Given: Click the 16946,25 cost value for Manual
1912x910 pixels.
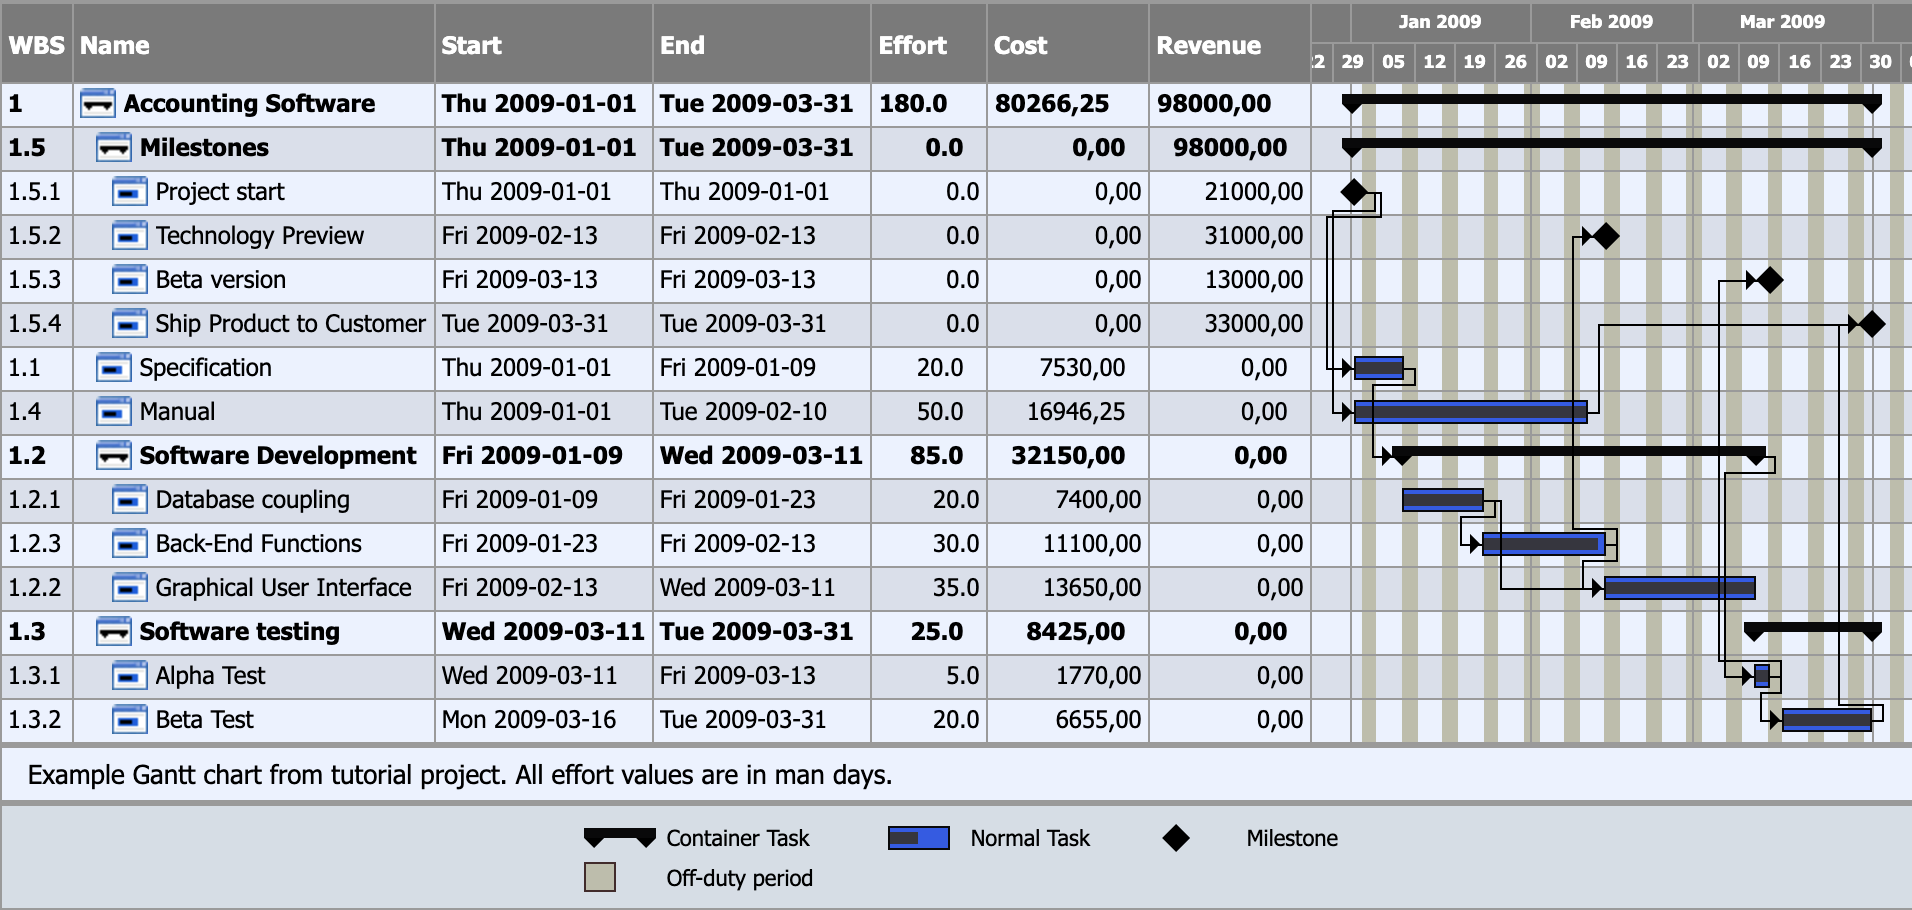Looking at the screenshot, I should 1076,411.
